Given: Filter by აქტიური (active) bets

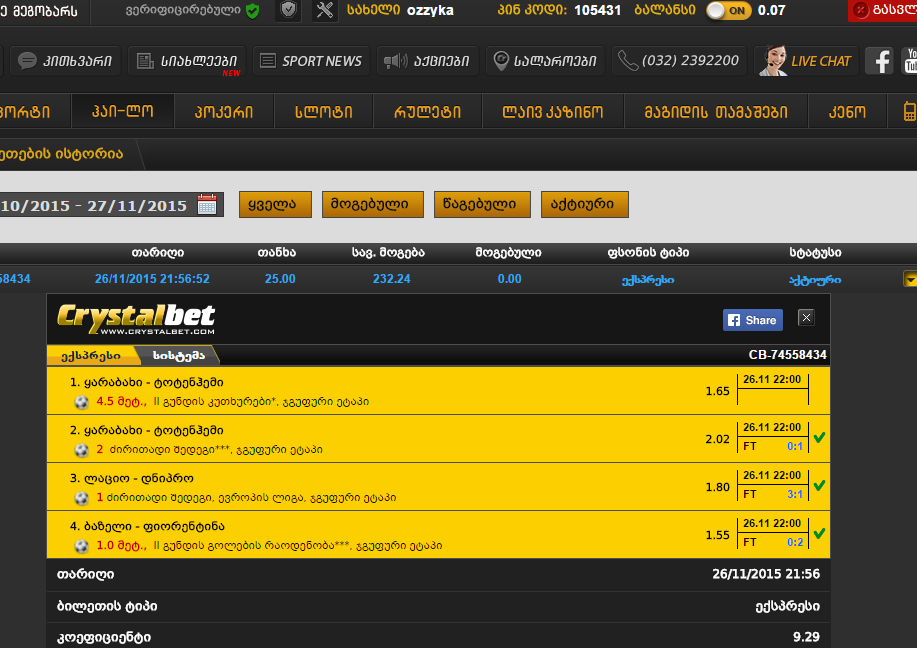Looking at the screenshot, I should 584,204.
